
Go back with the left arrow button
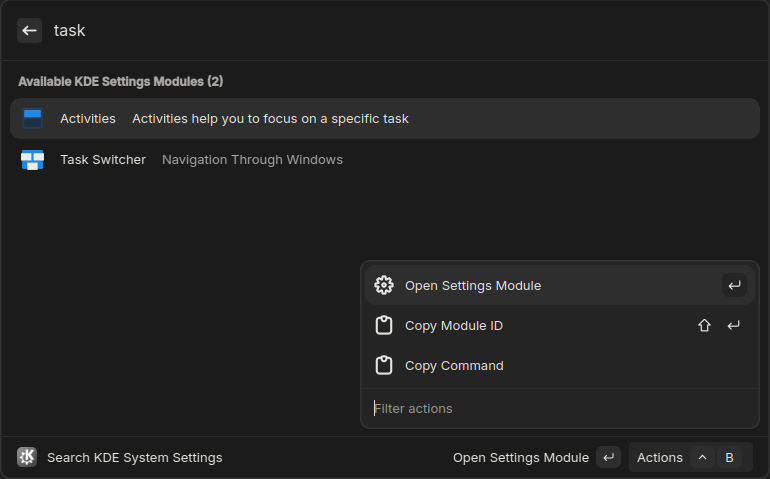tap(29, 30)
